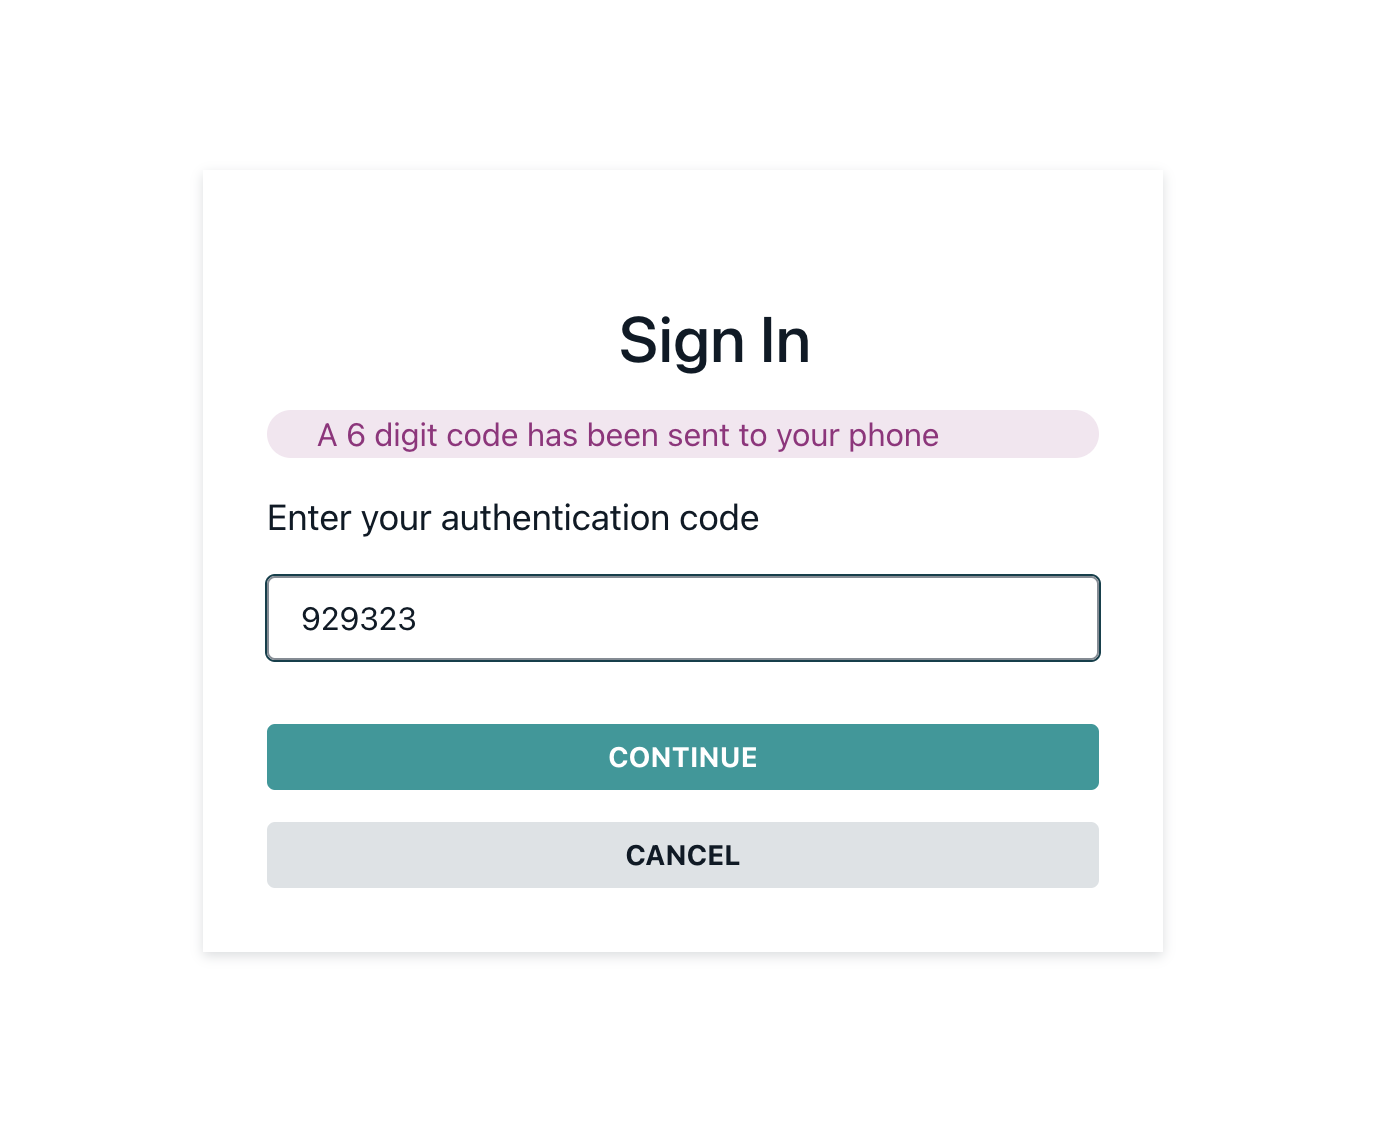Image resolution: width=1398 pixels, height=1140 pixels.
Task: Click the CANCEL label text
Action: tap(682, 855)
